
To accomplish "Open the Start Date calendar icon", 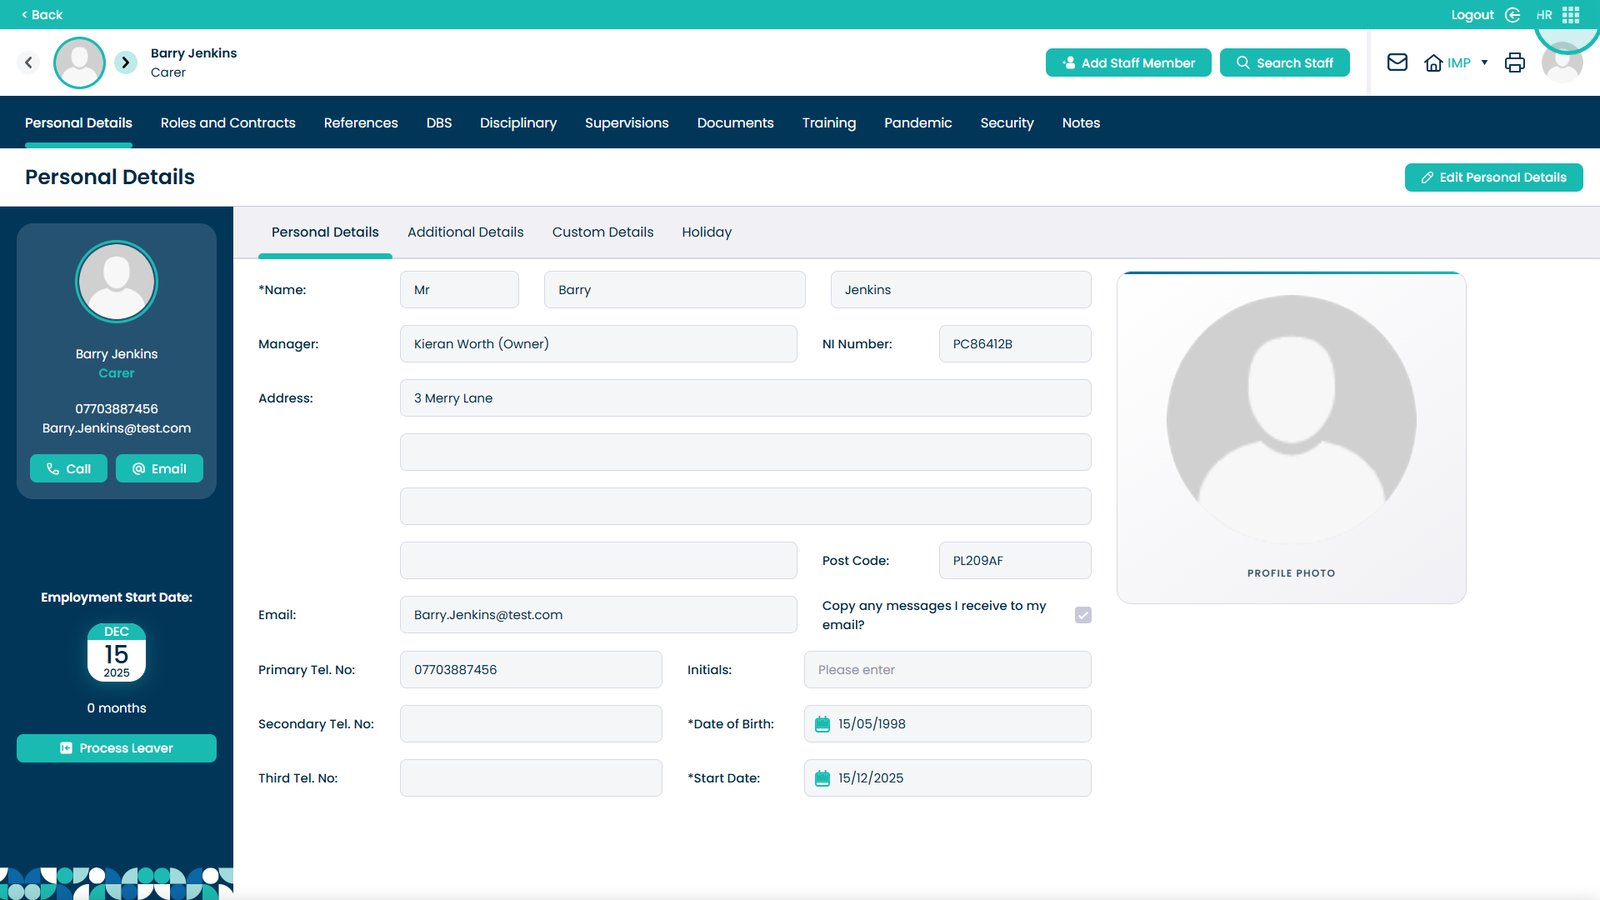I will pyautogui.click(x=822, y=778).
